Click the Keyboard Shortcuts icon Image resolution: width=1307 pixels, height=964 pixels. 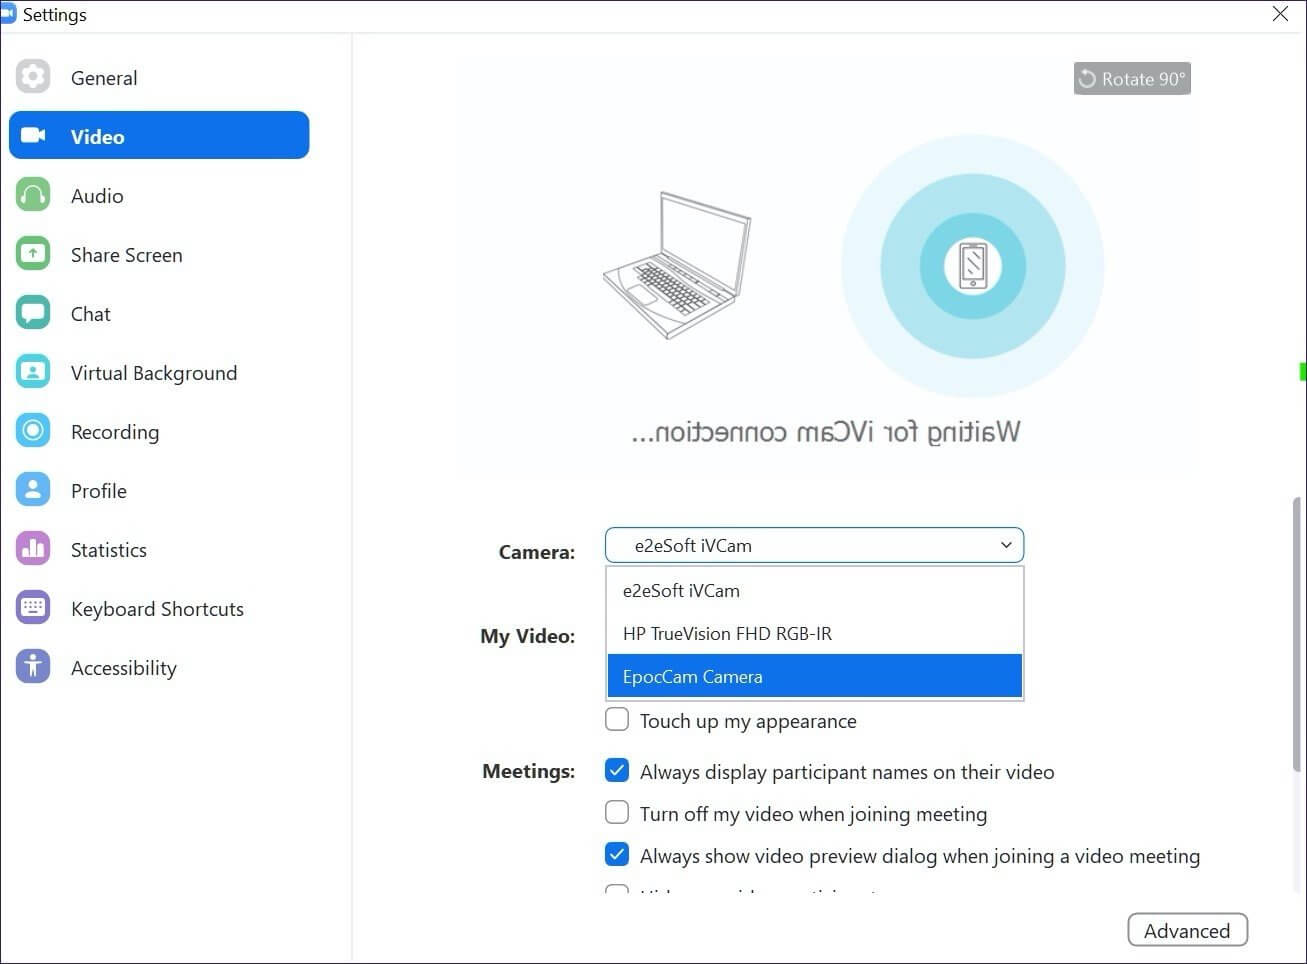(x=33, y=608)
